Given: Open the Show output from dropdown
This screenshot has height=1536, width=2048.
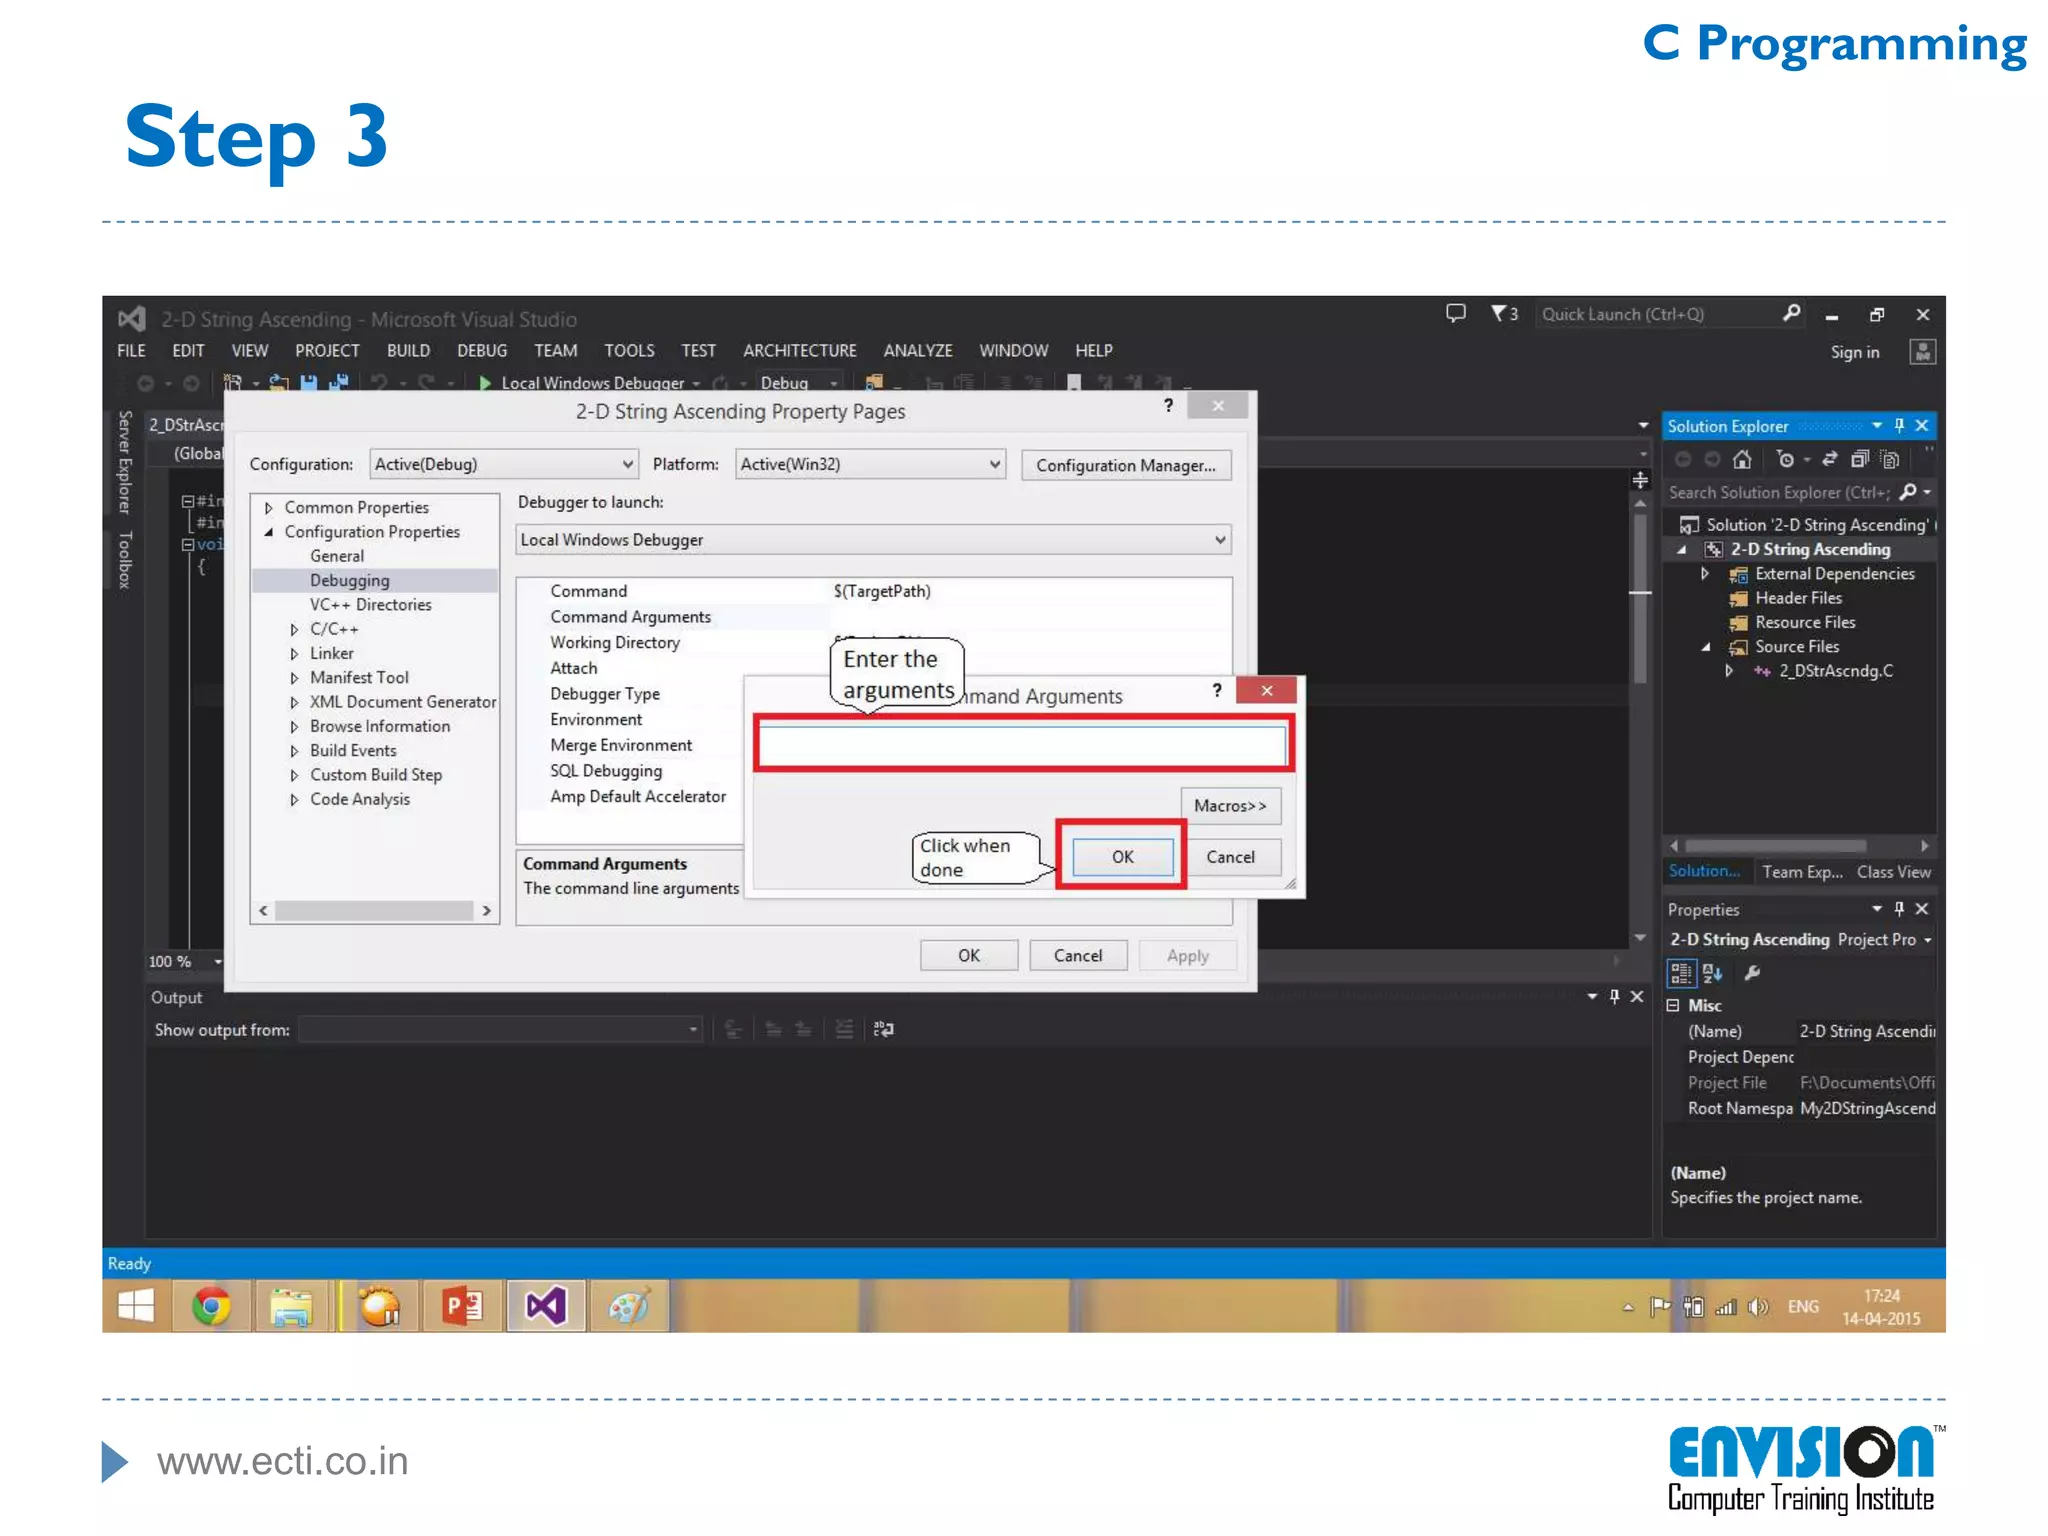Looking at the screenshot, I should [500, 1029].
